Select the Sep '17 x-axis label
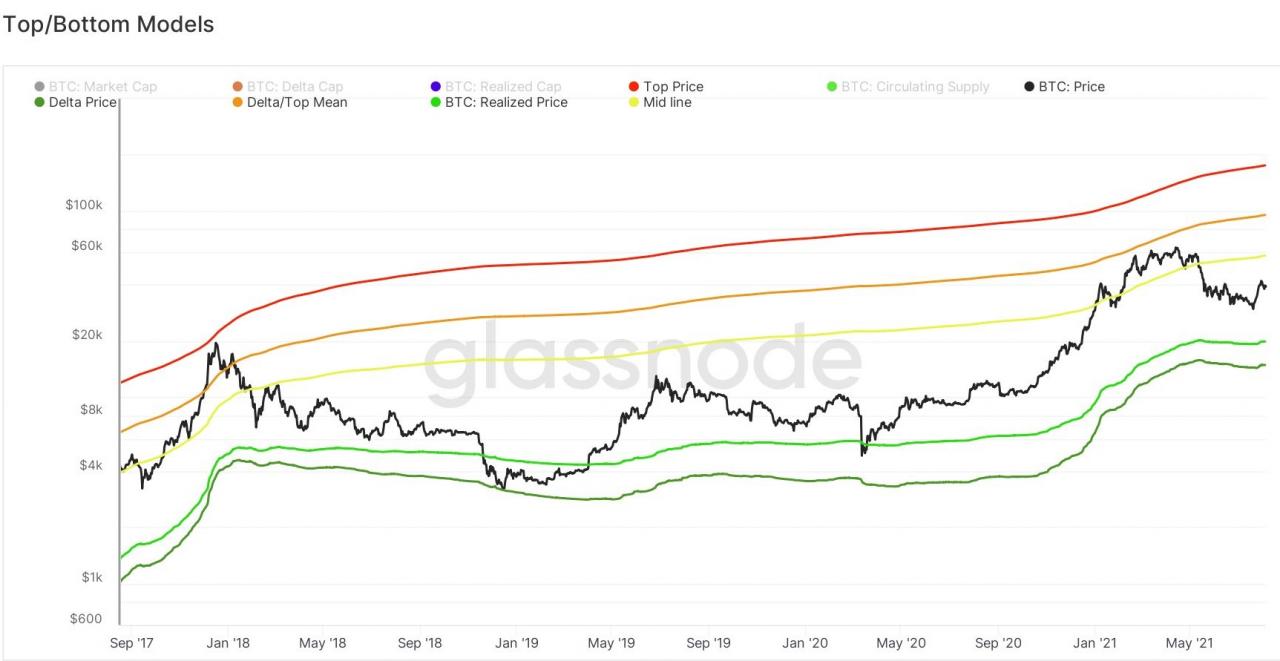Image resolution: width=1280 pixels, height=661 pixels. (x=130, y=644)
